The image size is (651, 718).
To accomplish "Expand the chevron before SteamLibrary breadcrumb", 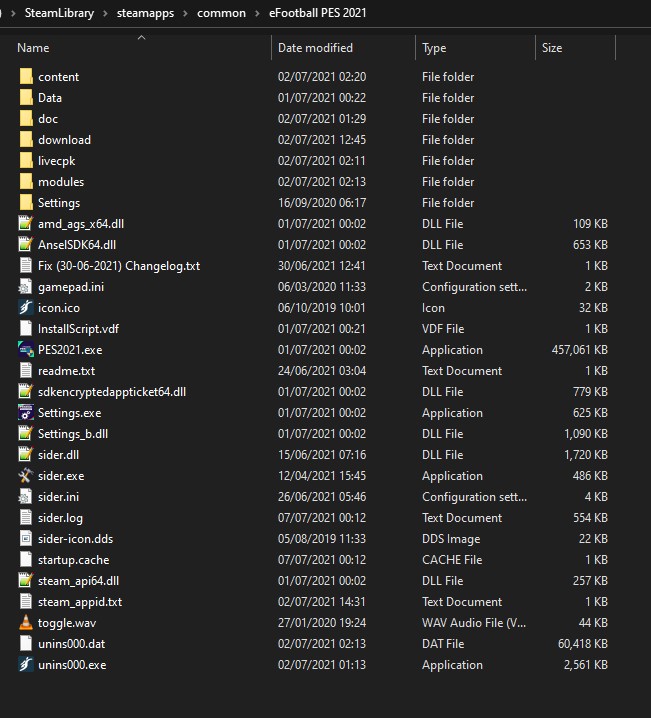I will click(x=13, y=13).
